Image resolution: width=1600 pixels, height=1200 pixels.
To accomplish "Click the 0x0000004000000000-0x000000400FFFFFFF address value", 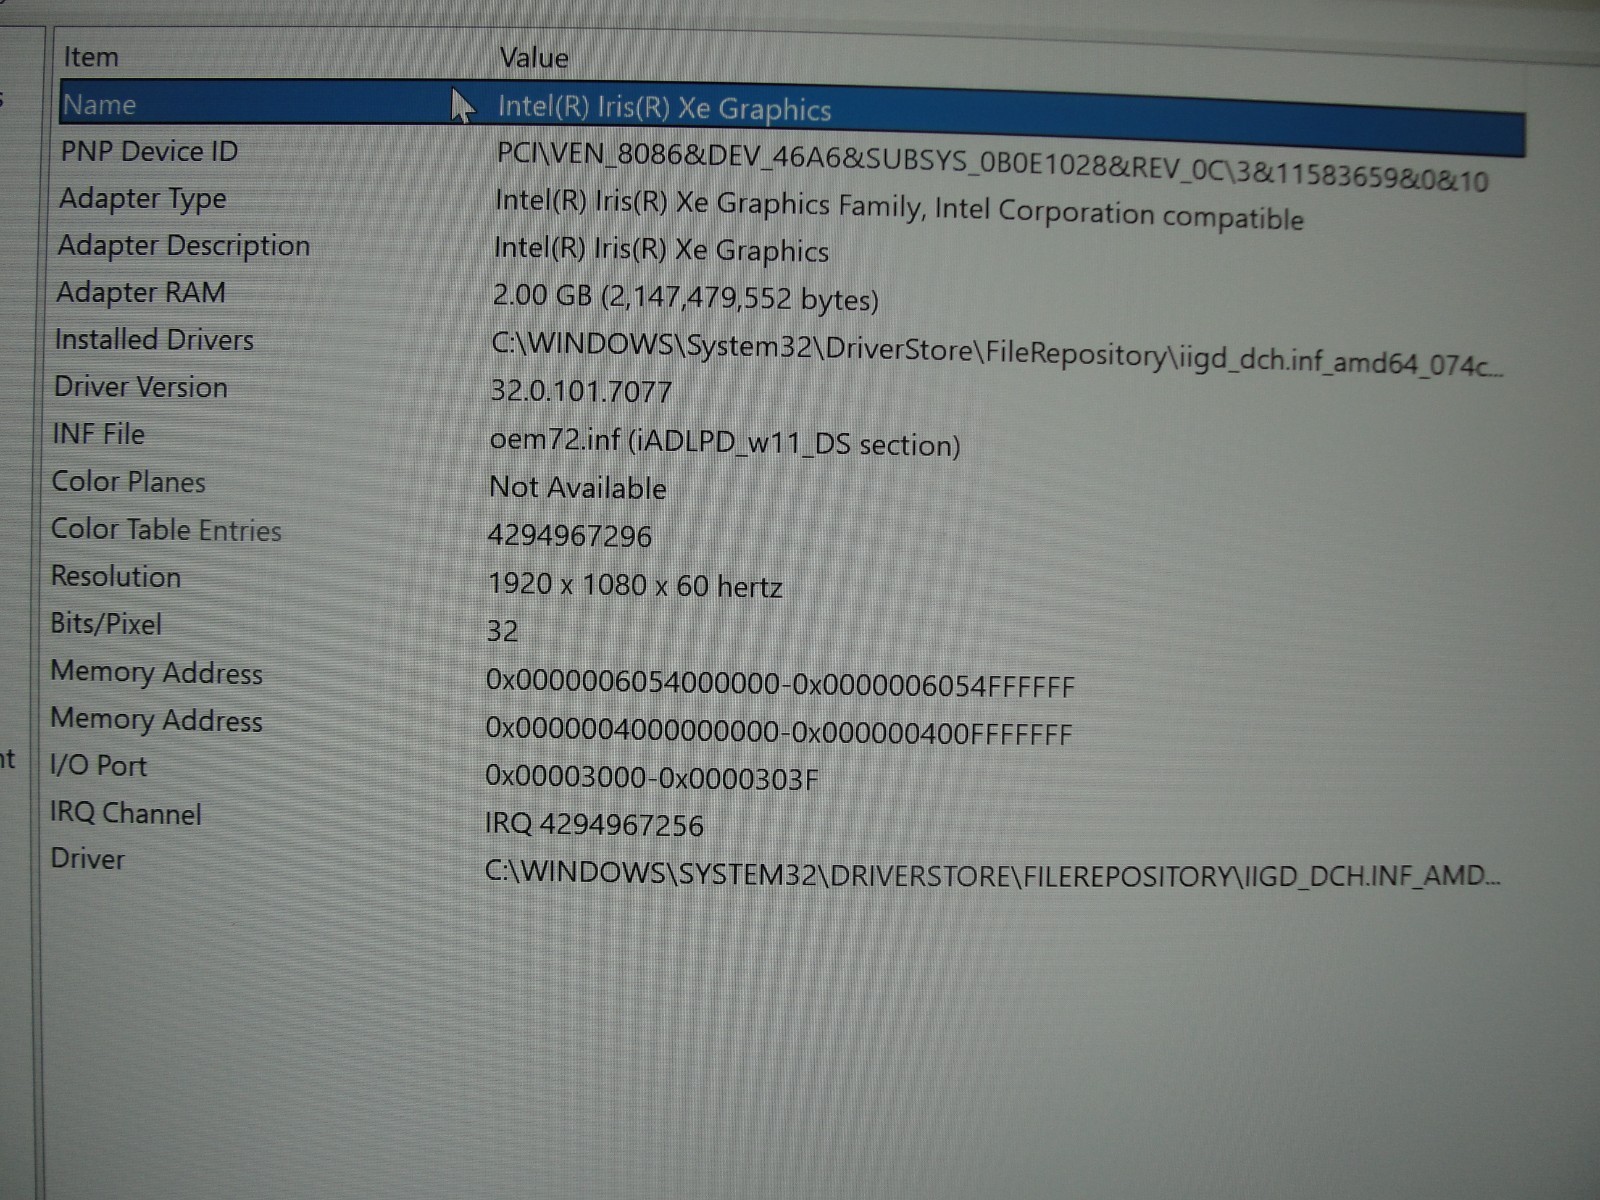I will point(779,732).
